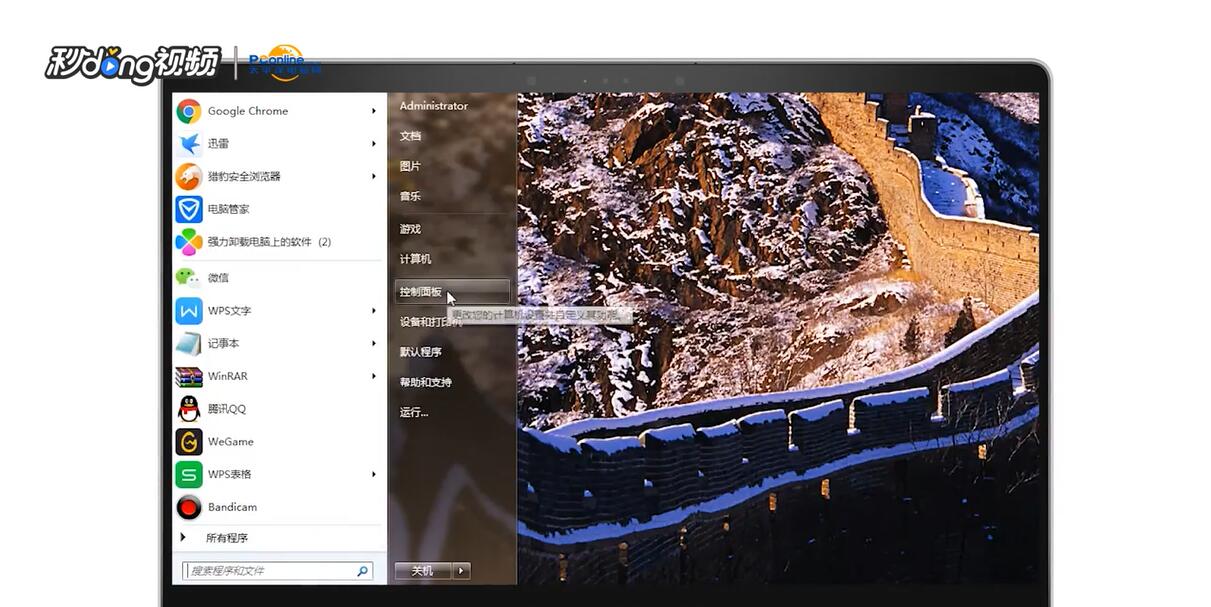The width and height of the screenshot is (1211, 607).
Task: Open shutdown options arrow beside 关机
Action: click(461, 571)
